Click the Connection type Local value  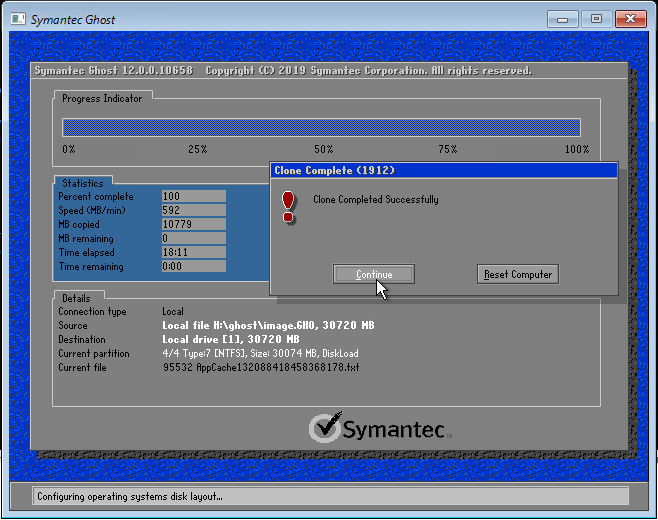(x=173, y=311)
